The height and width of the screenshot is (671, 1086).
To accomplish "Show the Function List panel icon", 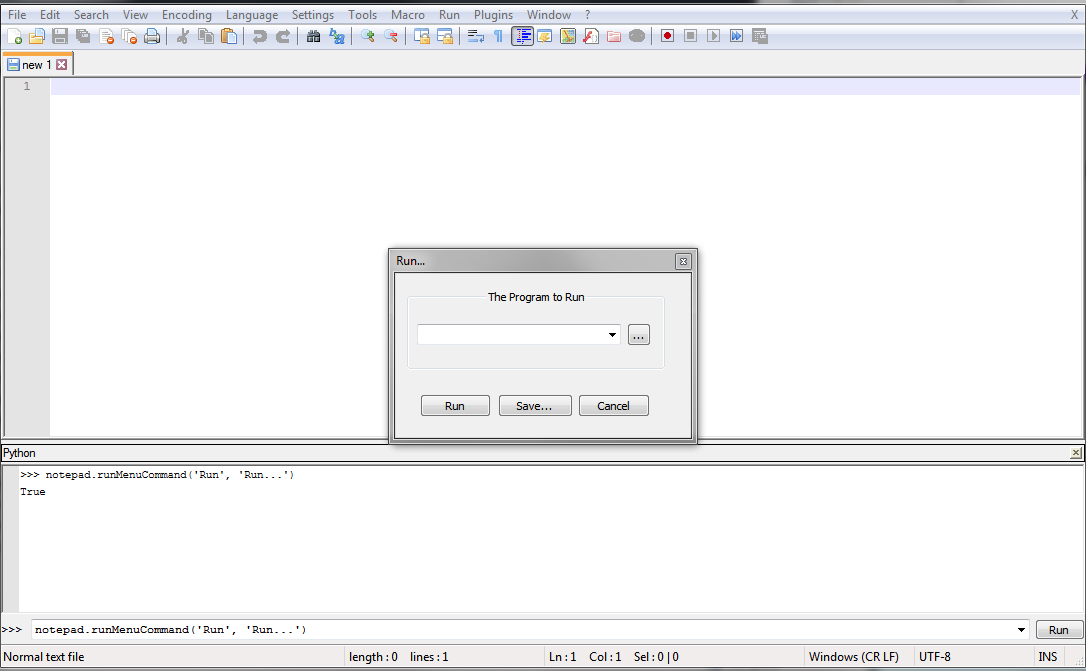I will coord(591,37).
